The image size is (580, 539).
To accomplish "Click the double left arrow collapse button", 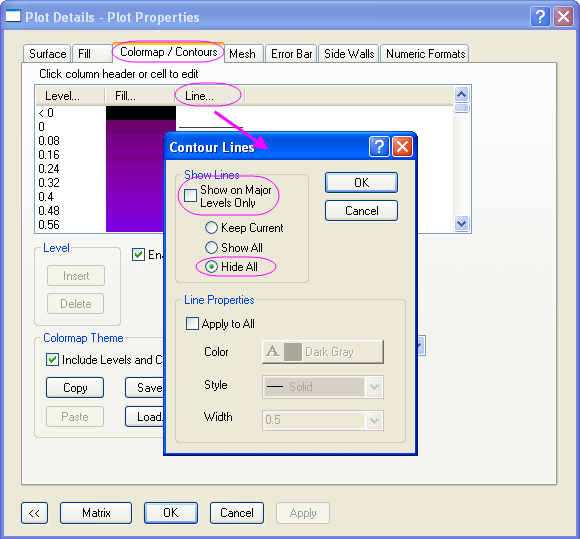I will tap(34, 513).
